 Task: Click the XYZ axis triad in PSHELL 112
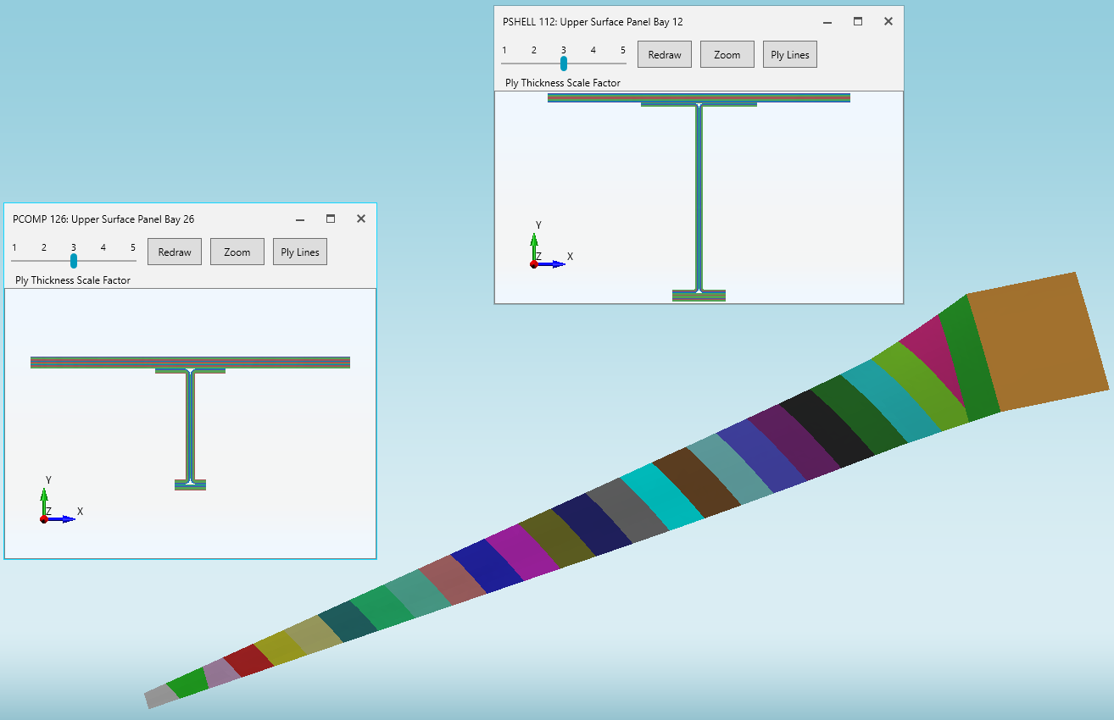point(550,245)
